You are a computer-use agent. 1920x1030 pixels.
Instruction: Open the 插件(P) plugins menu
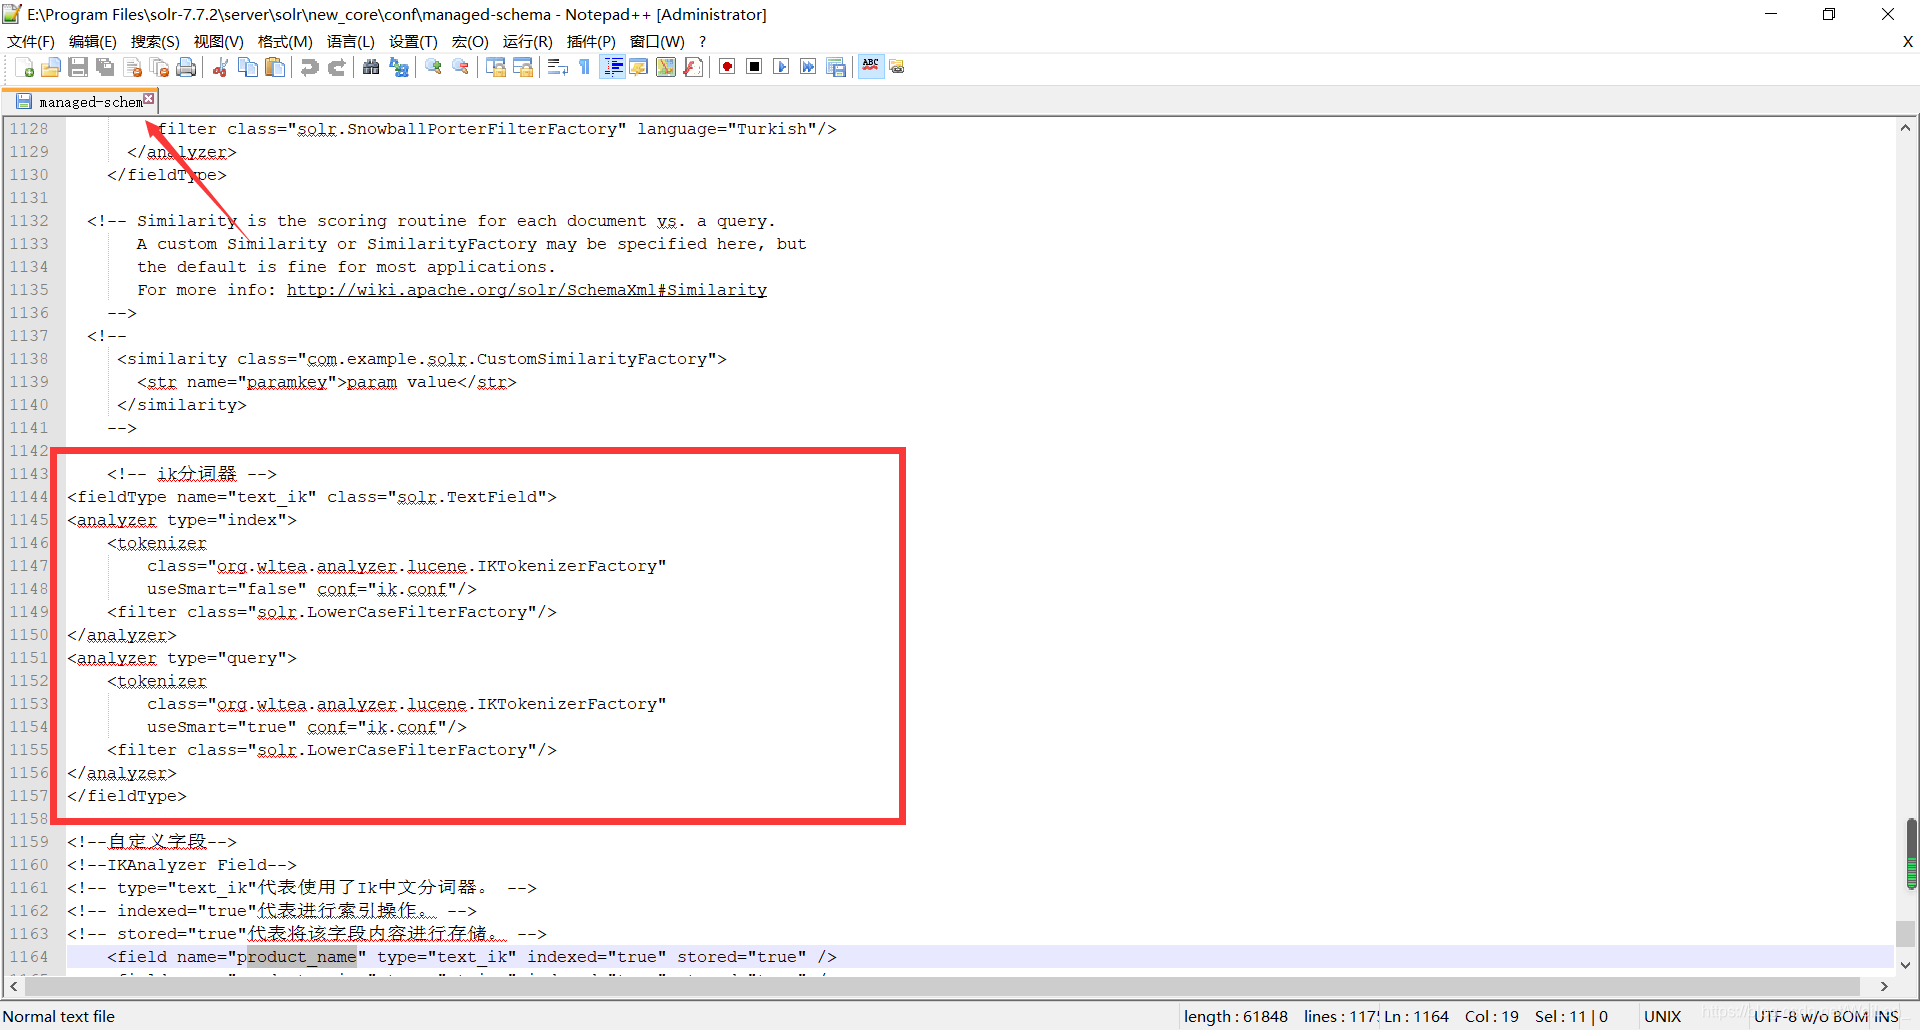coord(591,41)
